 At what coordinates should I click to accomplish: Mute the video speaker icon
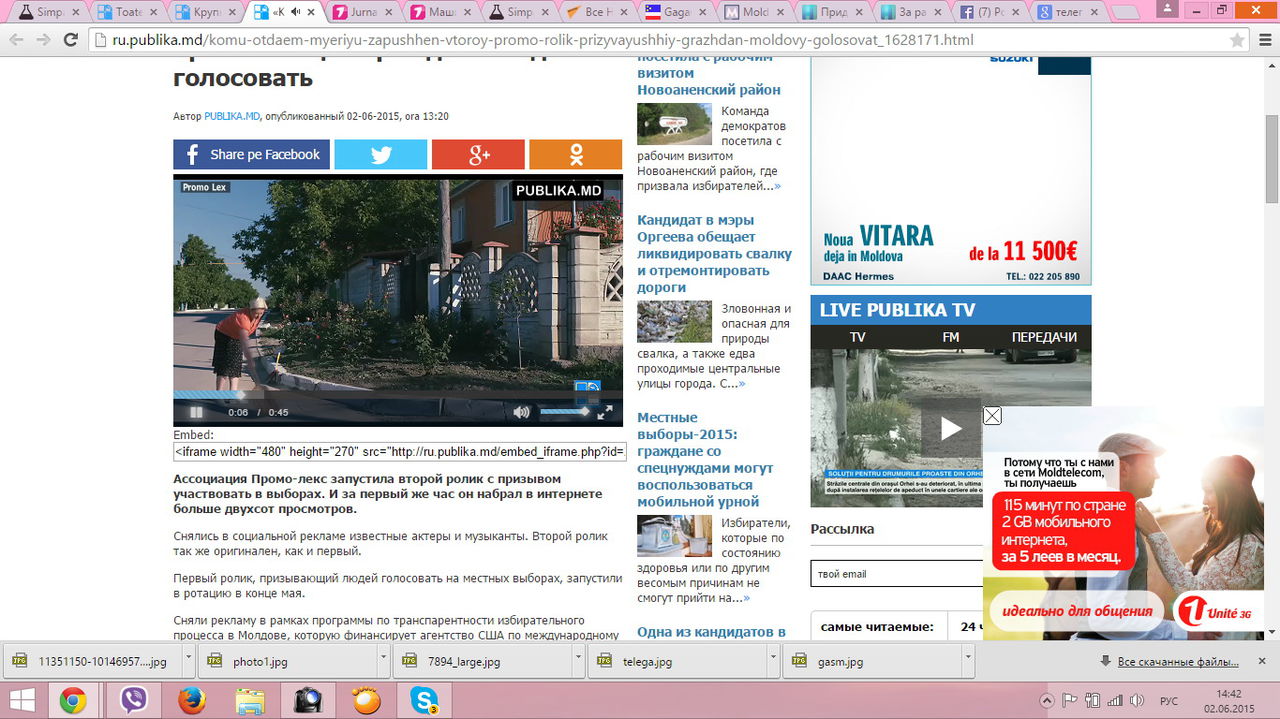tap(521, 412)
